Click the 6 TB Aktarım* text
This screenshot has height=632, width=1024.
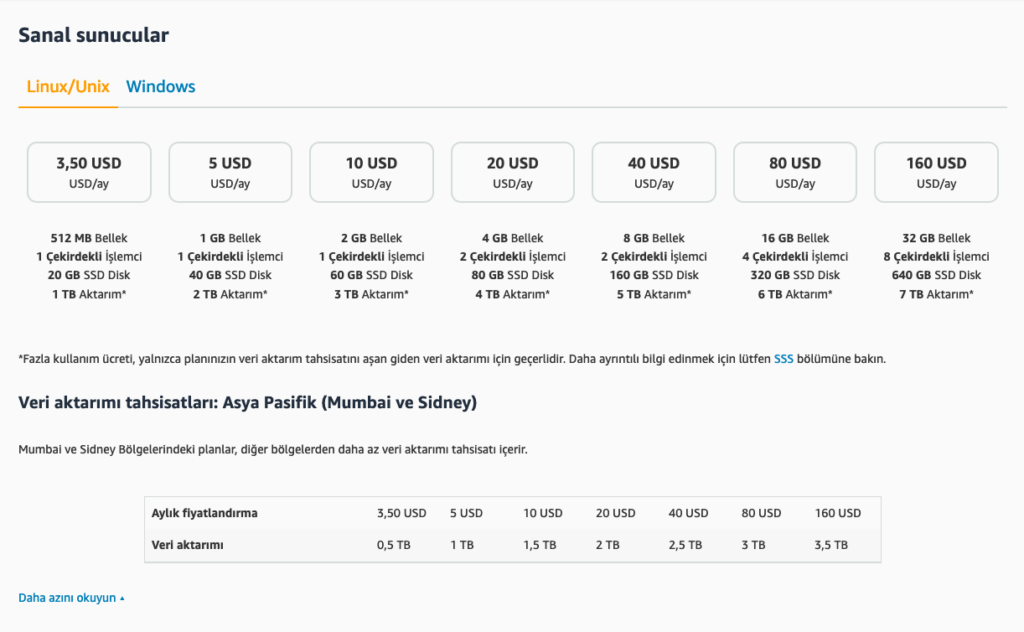[x=795, y=294]
